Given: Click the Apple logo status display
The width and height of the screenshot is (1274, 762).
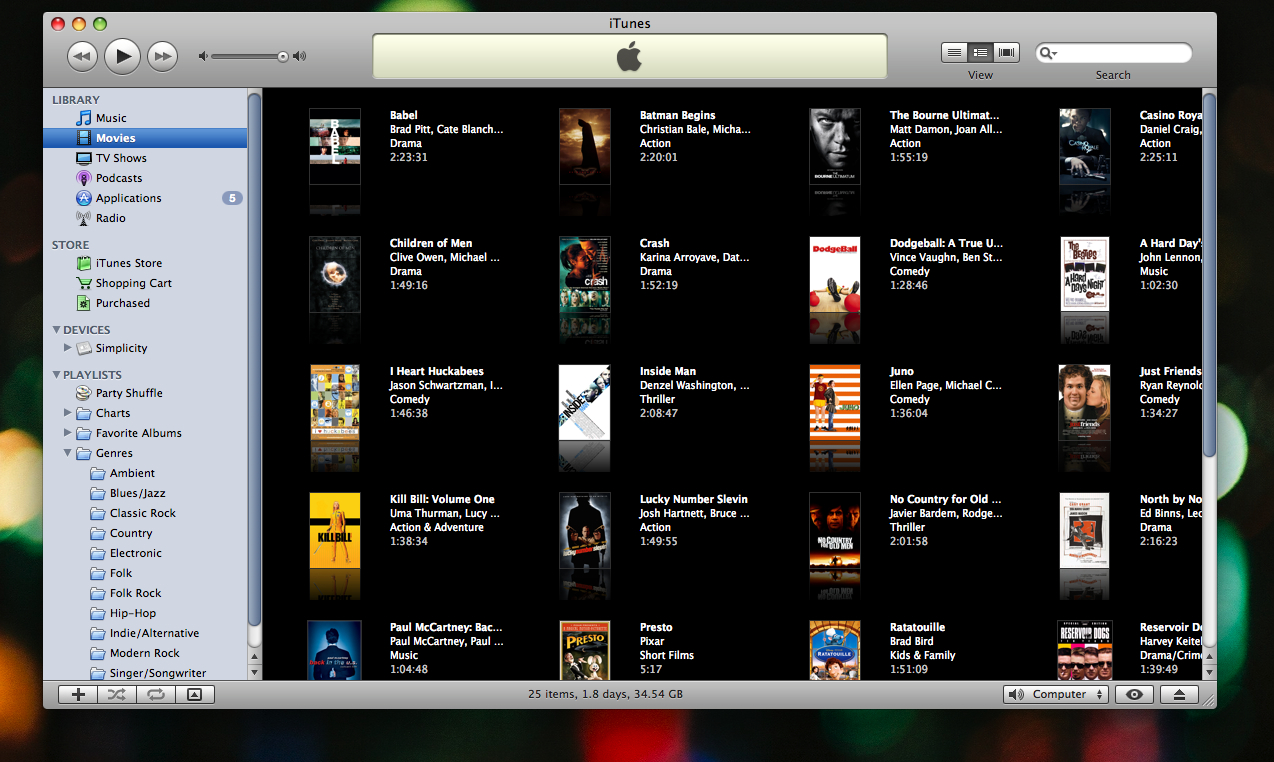Looking at the screenshot, I should [x=629, y=56].
